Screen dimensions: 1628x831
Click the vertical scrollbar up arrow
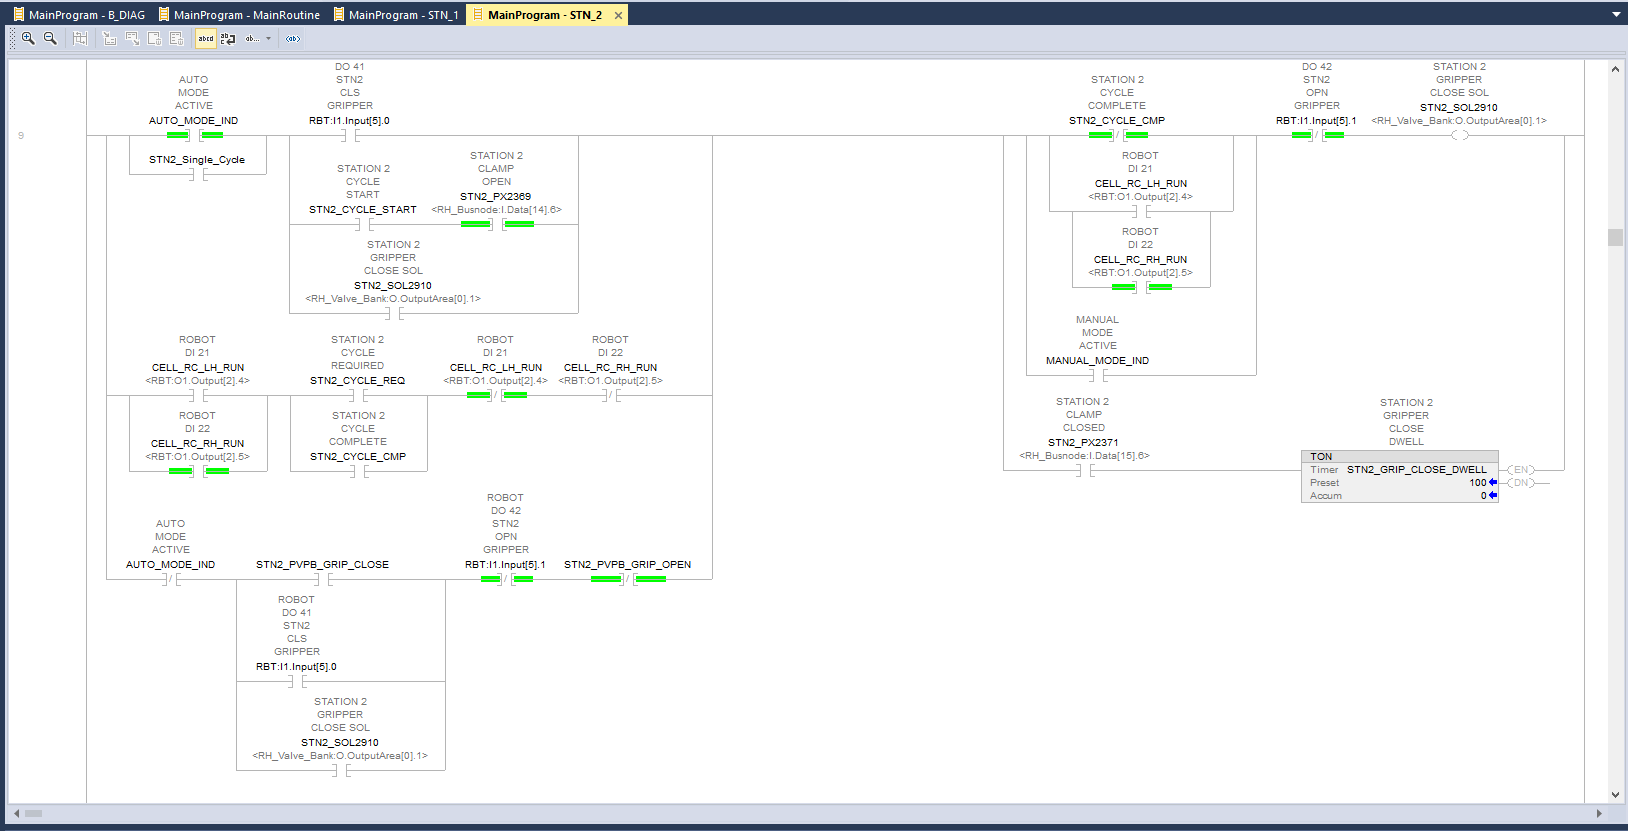(1615, 69)
